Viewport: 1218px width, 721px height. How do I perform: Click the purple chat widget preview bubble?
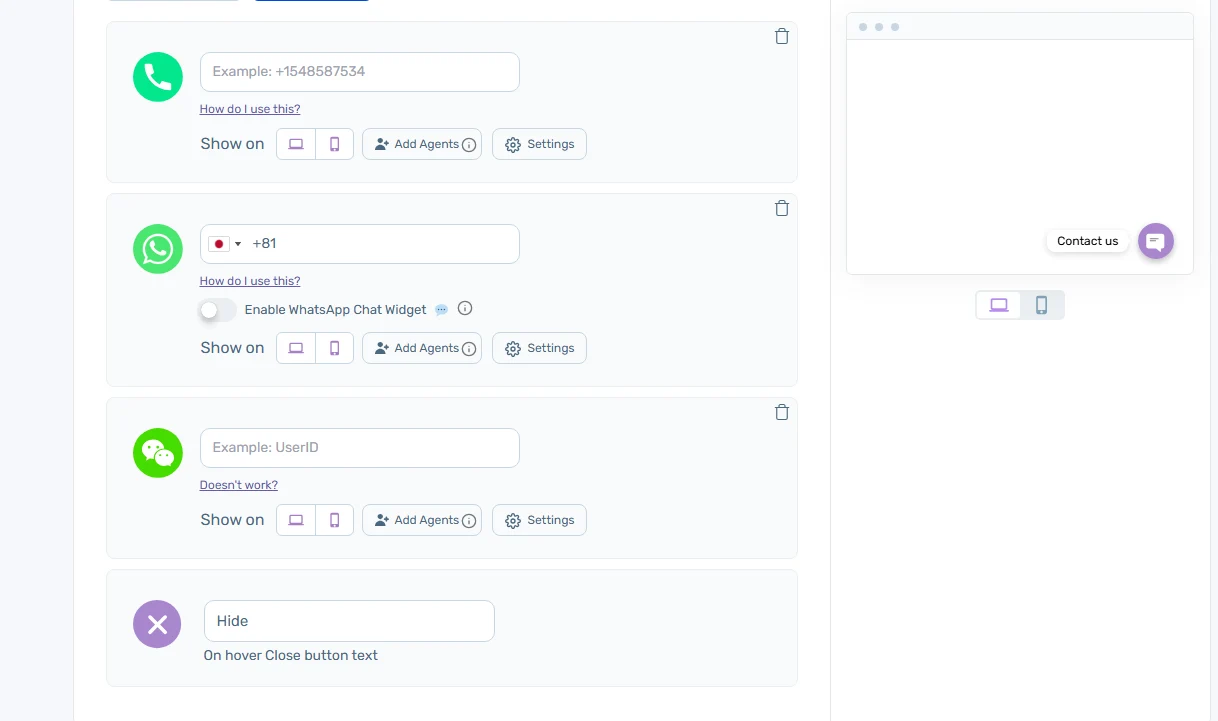1155,241
